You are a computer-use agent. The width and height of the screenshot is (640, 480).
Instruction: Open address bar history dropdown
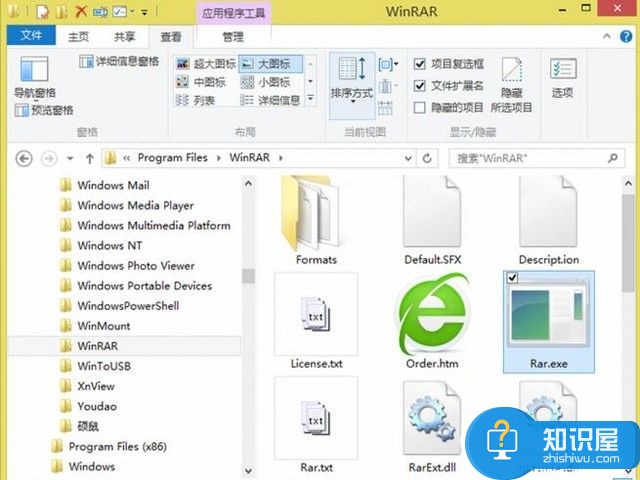coord(408,158)
